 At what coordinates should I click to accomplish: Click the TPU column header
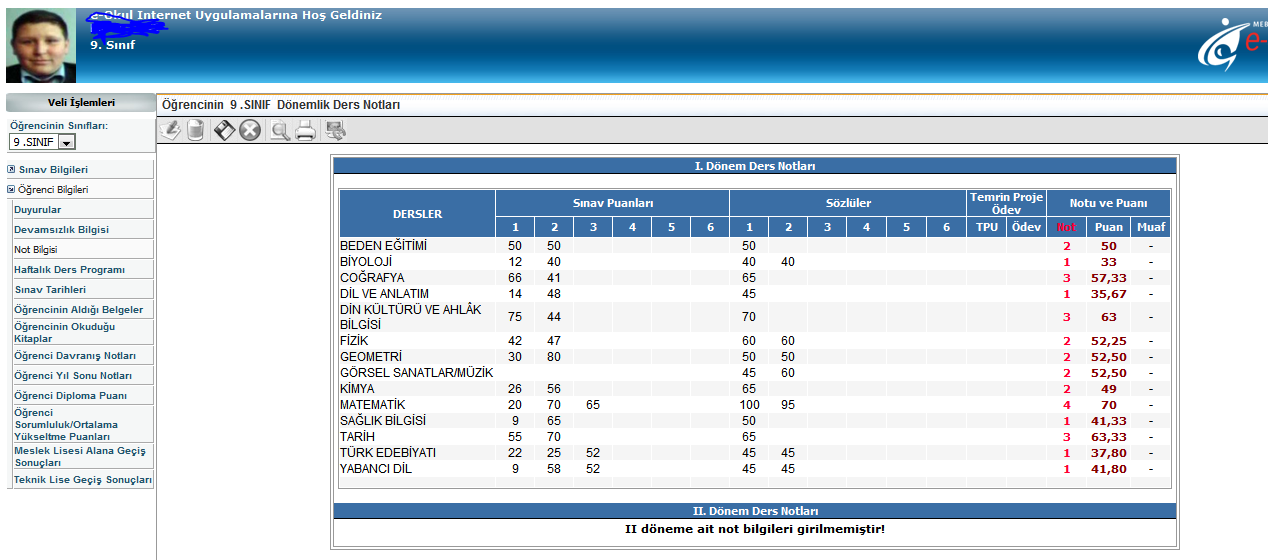(x=986, y=227)
